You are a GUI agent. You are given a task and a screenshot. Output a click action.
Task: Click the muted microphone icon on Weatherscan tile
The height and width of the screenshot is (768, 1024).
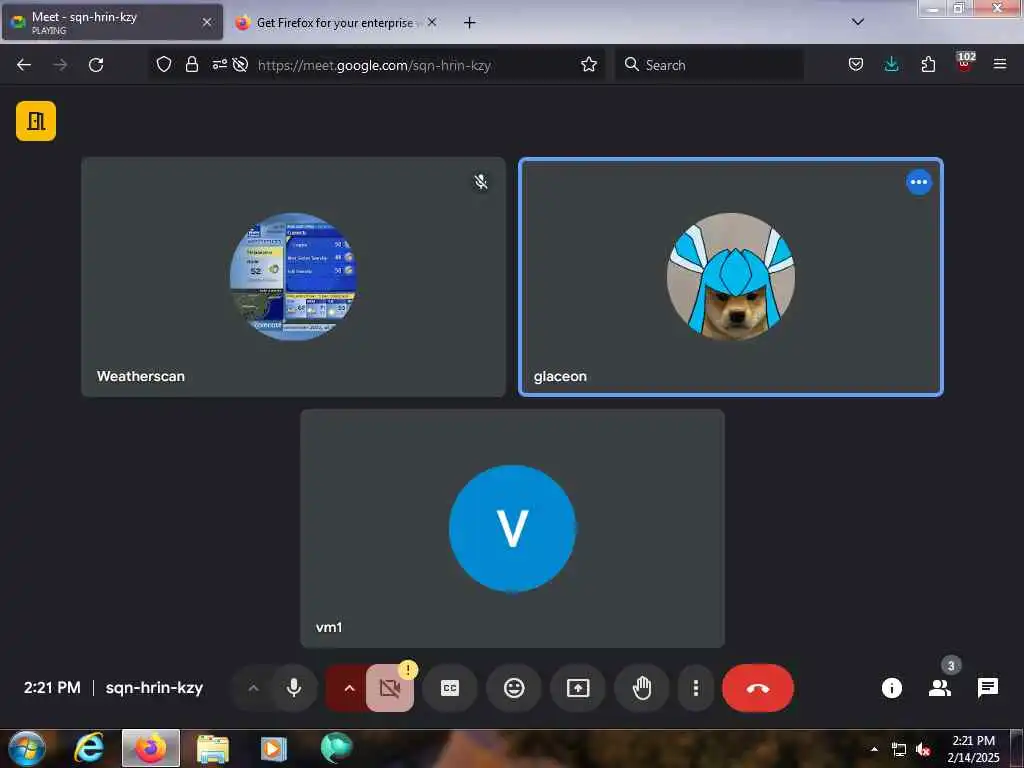coord(481,182)
